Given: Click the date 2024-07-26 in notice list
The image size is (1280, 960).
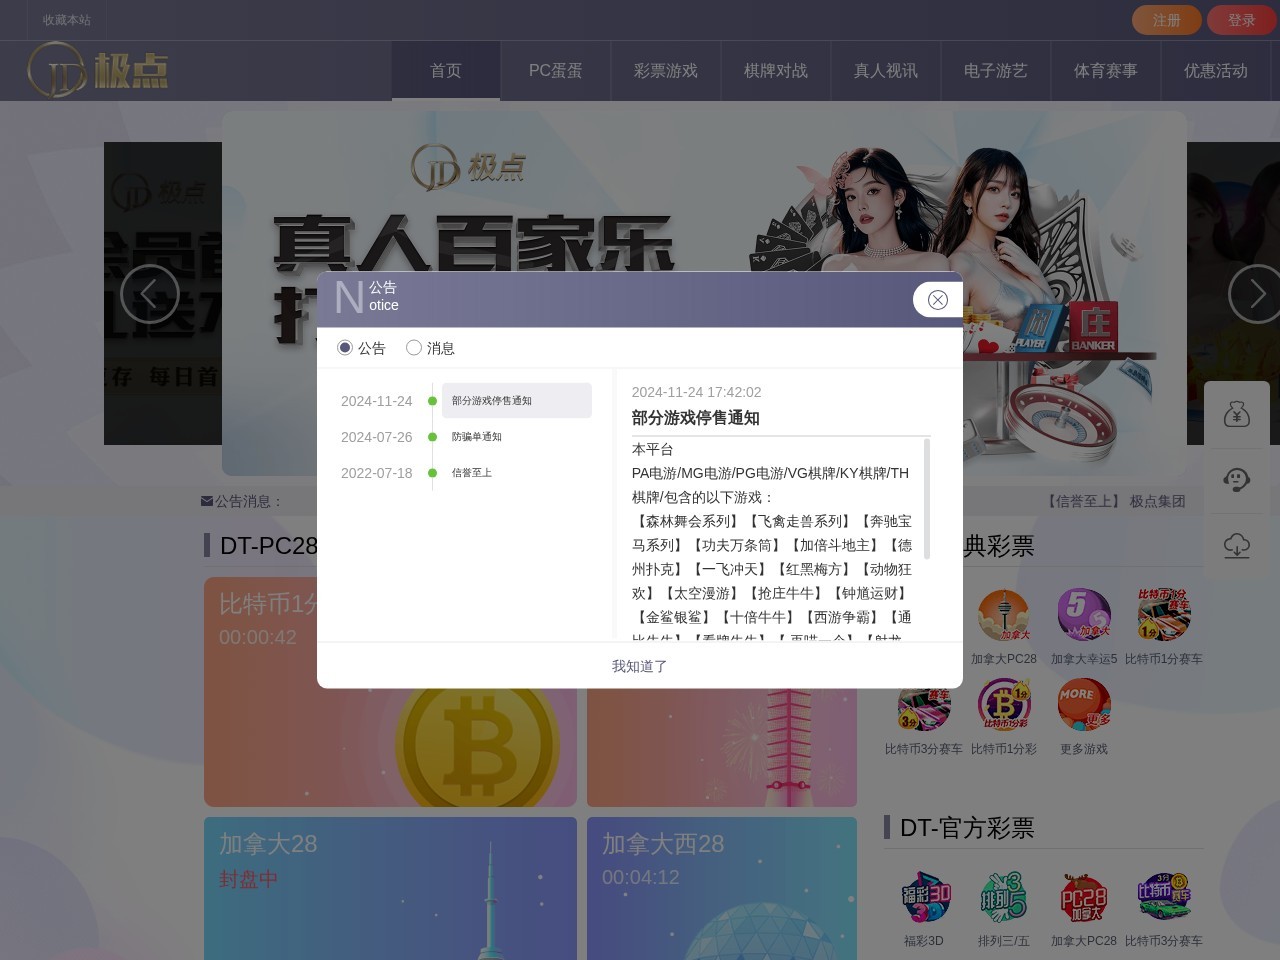Looking at the screenshot, I should (x=376, y=437).
